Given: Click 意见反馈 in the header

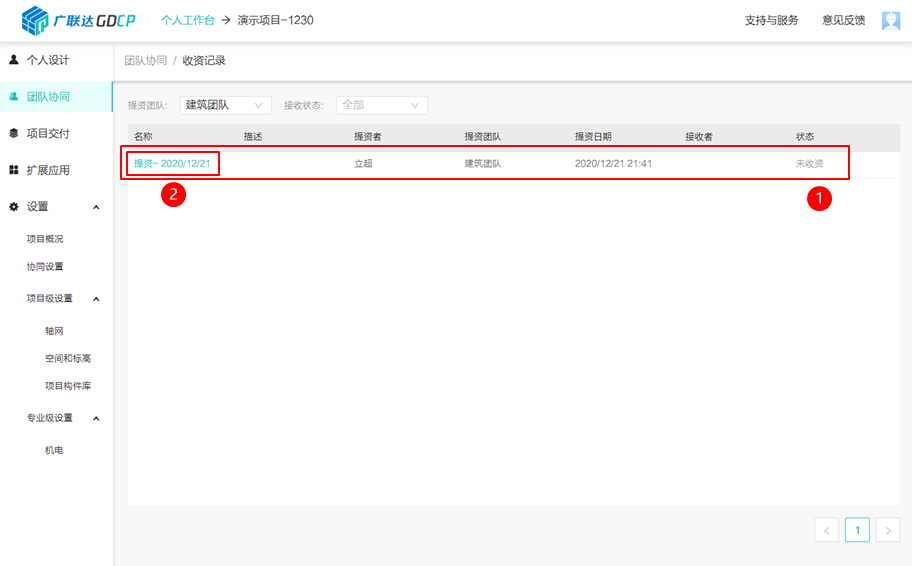Looking at the screenshot, I should [843, 20].
